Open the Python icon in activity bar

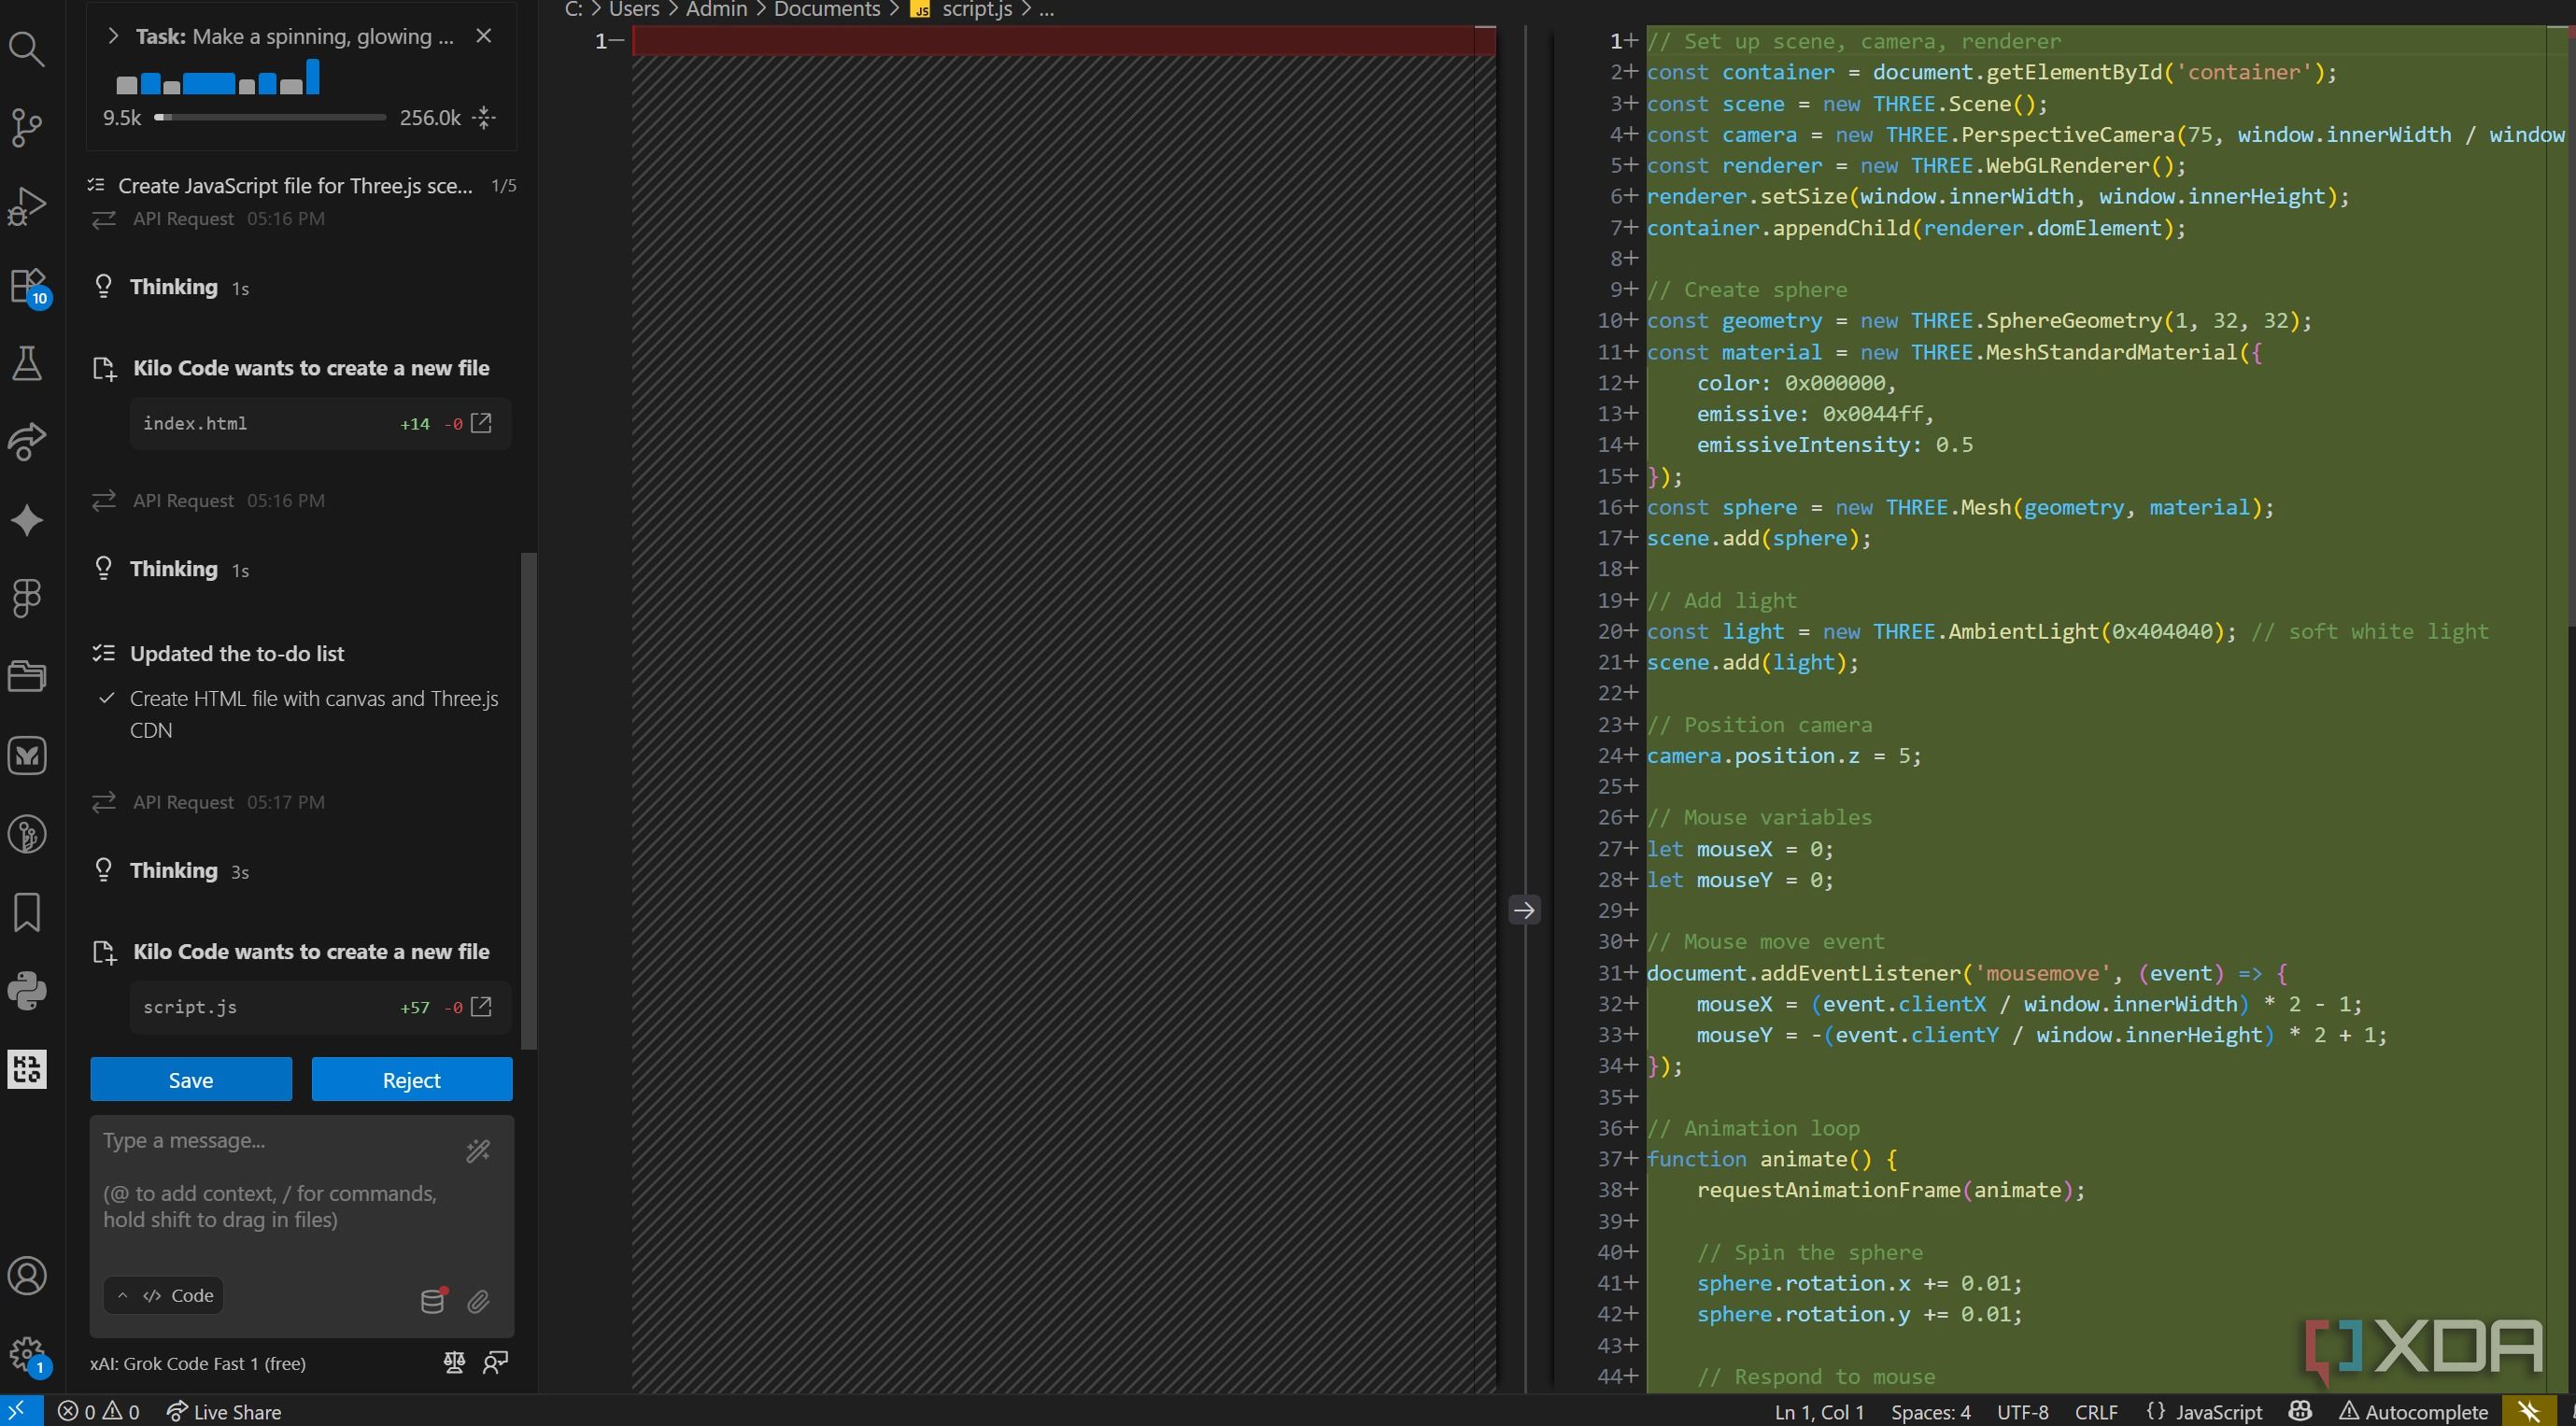[27, 991]
